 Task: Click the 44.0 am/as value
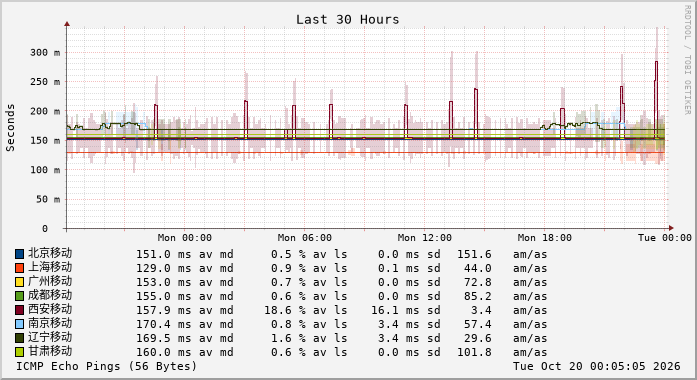[x=477, y=268]
